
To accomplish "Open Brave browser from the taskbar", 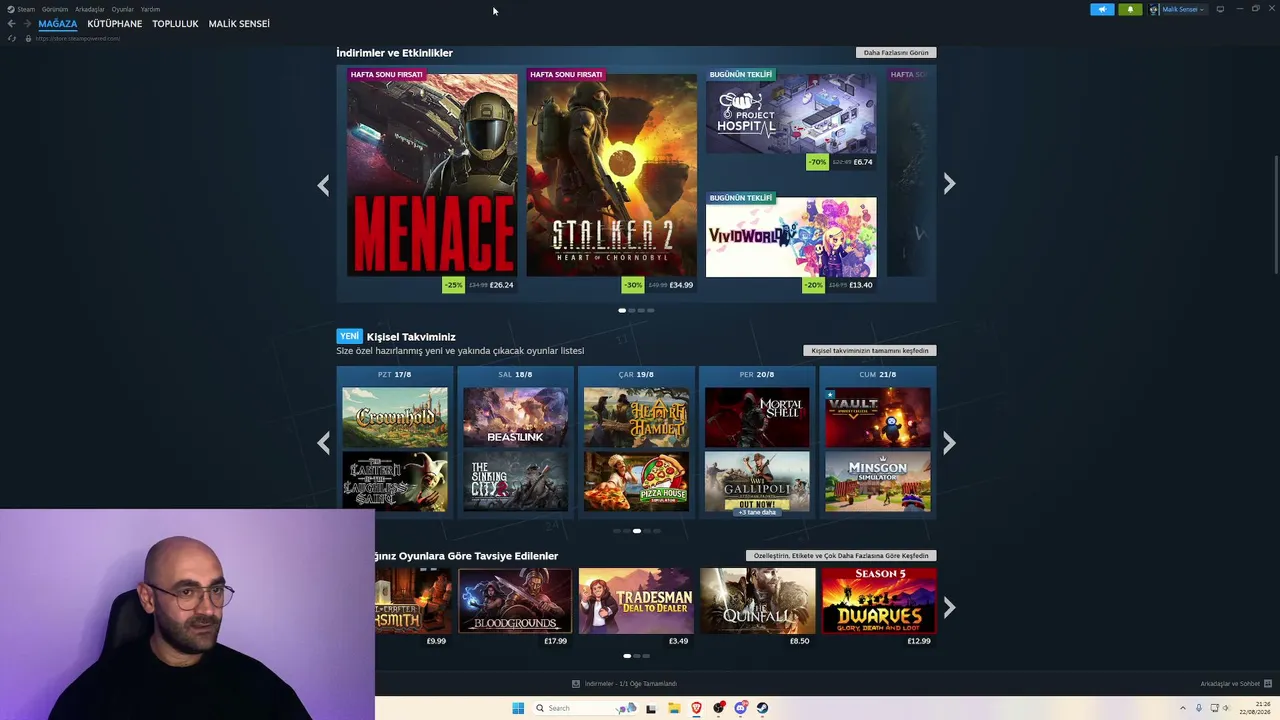I will click(x=697, y=708).
